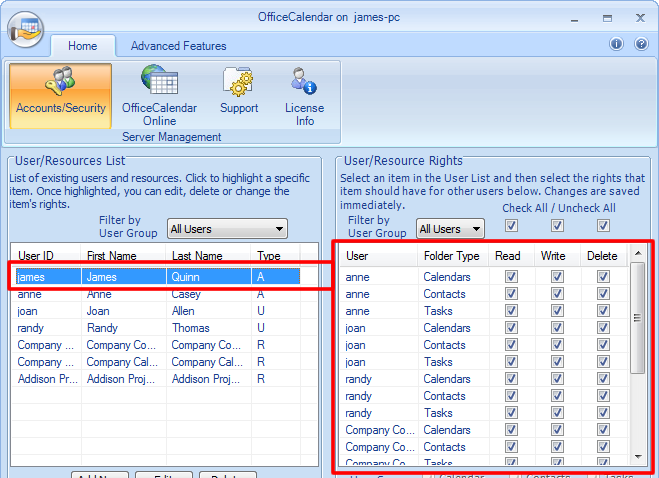Switch to the Advanced Features tab
This screenshot has width=659, height=478.
[178, 46]
